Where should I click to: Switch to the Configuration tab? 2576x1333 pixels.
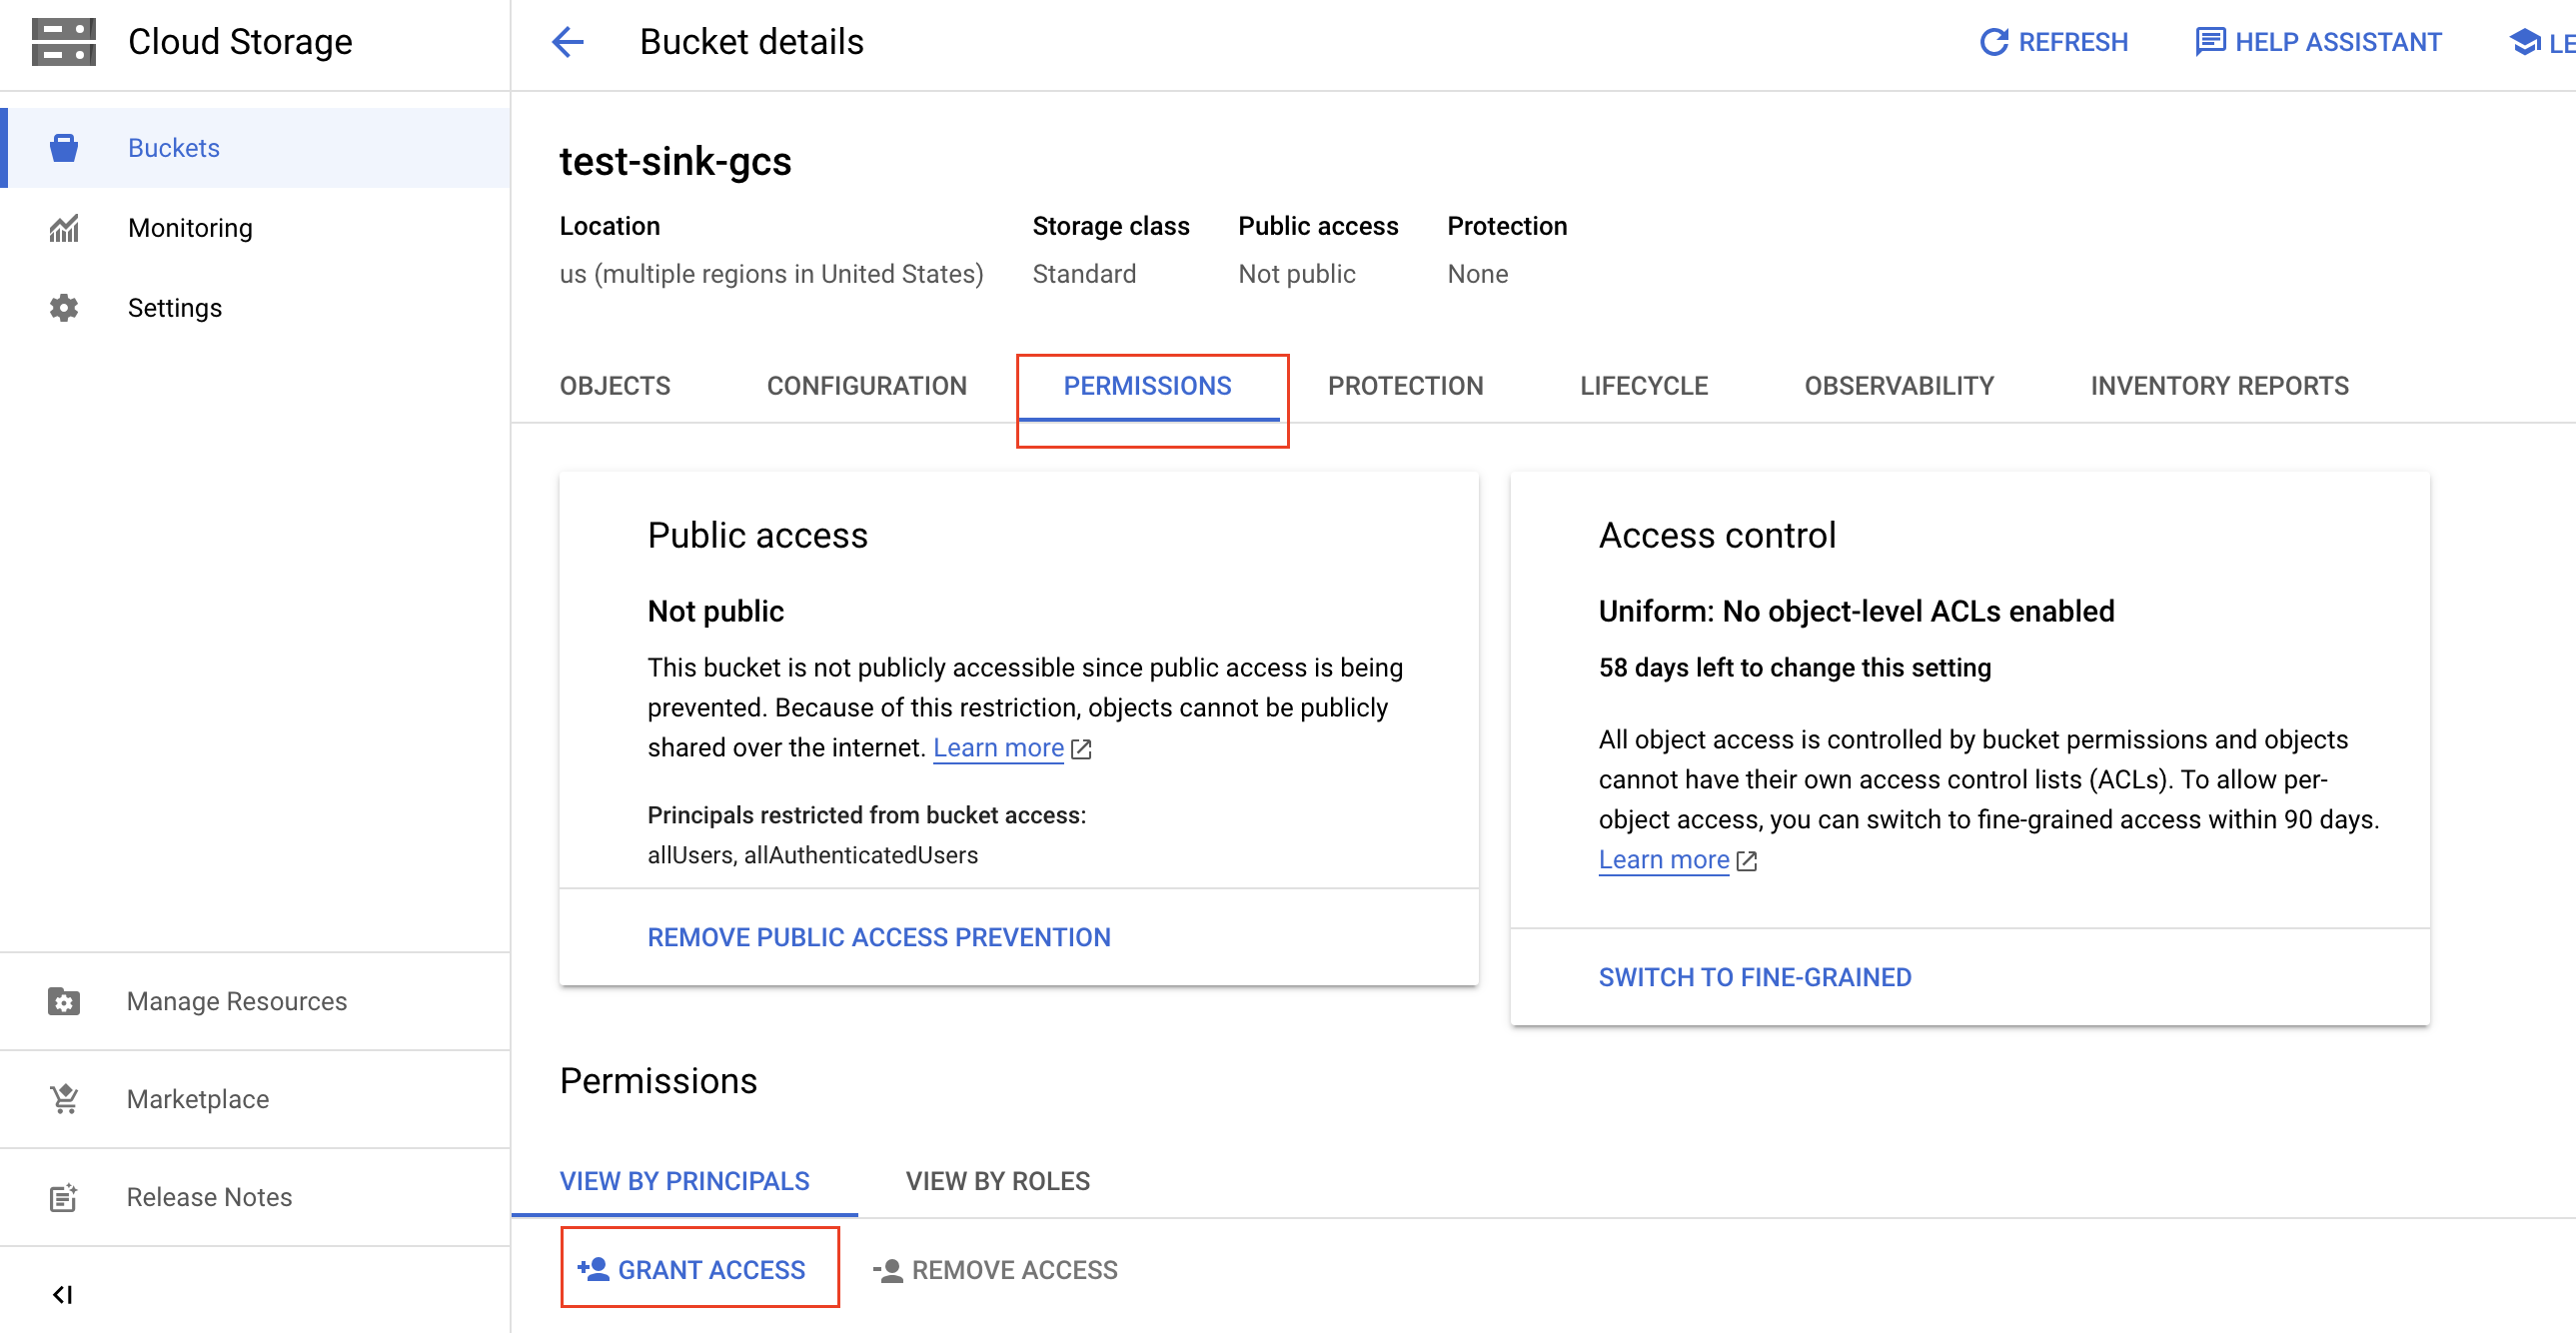click(867, 386)
